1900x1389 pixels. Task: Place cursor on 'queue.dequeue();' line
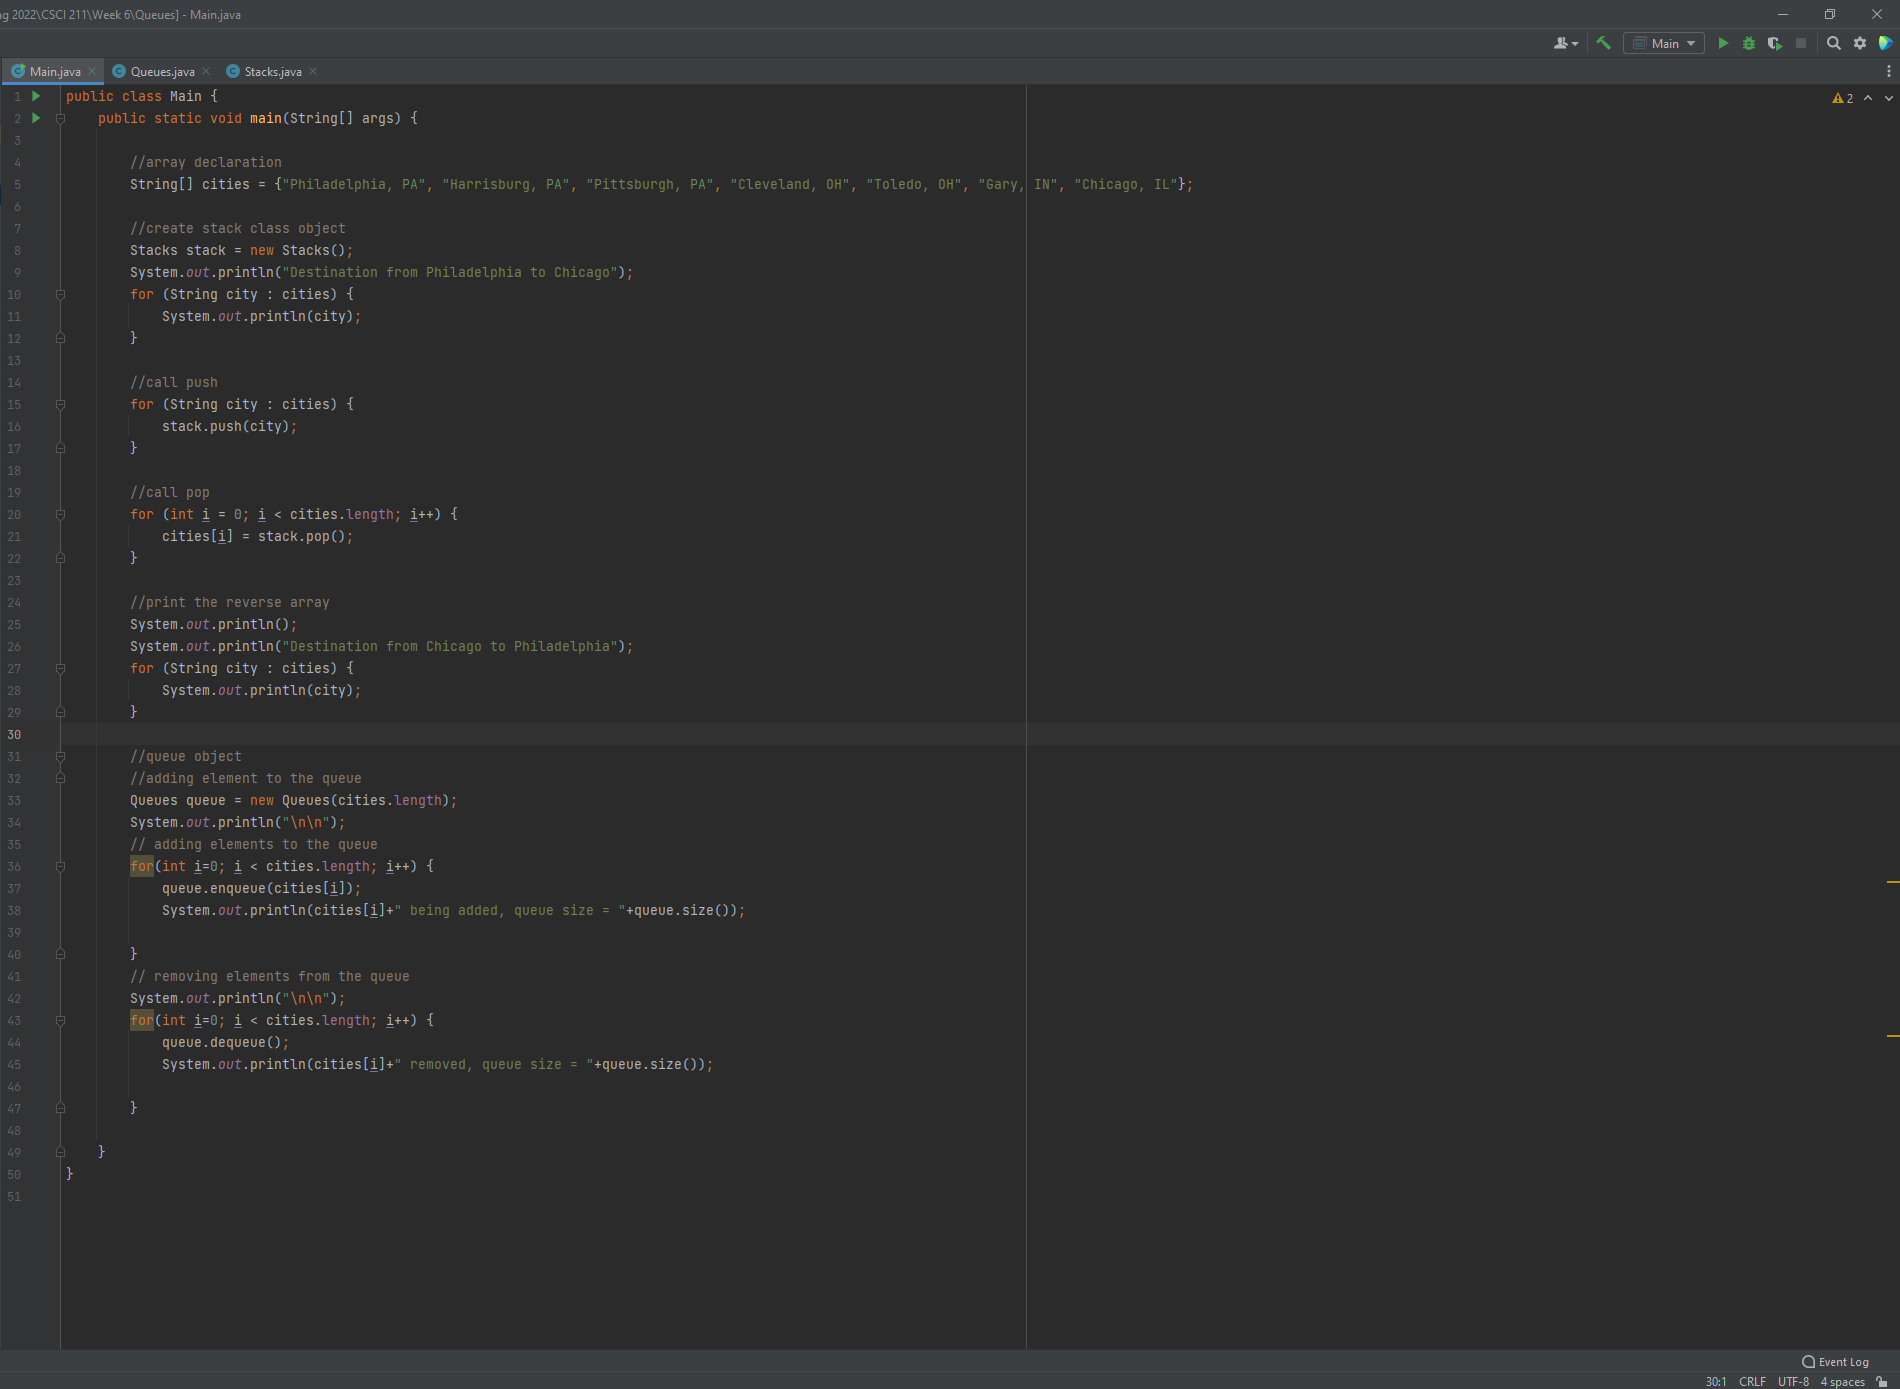point(226,1042)
